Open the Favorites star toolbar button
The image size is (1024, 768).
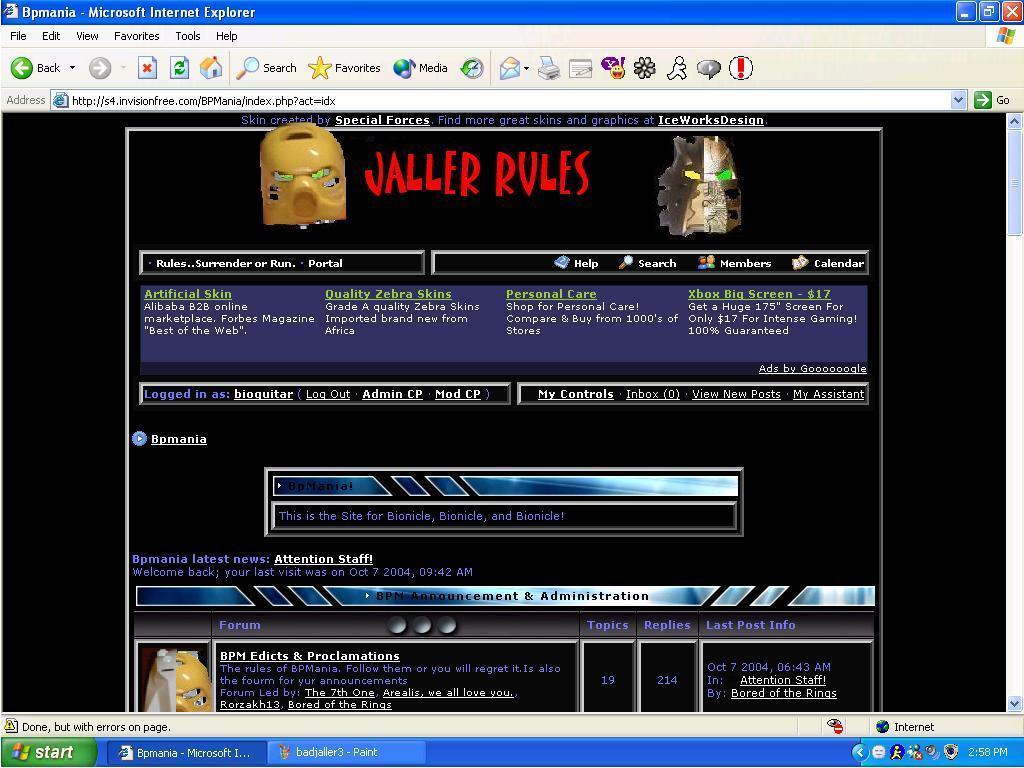344,68
